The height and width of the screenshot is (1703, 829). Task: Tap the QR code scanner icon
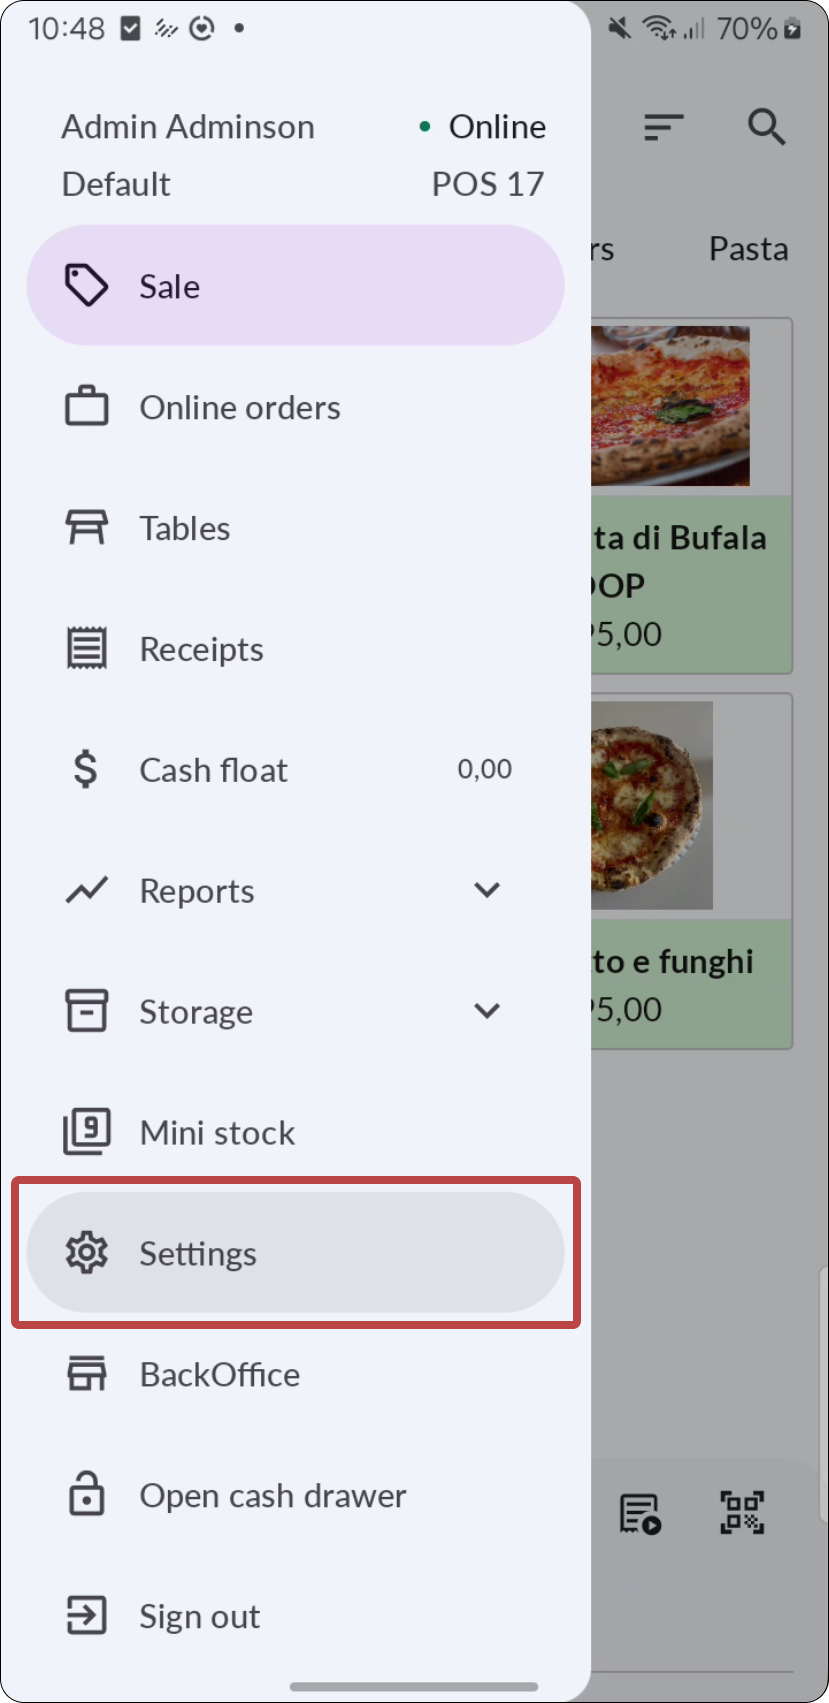click(742, 1512)
